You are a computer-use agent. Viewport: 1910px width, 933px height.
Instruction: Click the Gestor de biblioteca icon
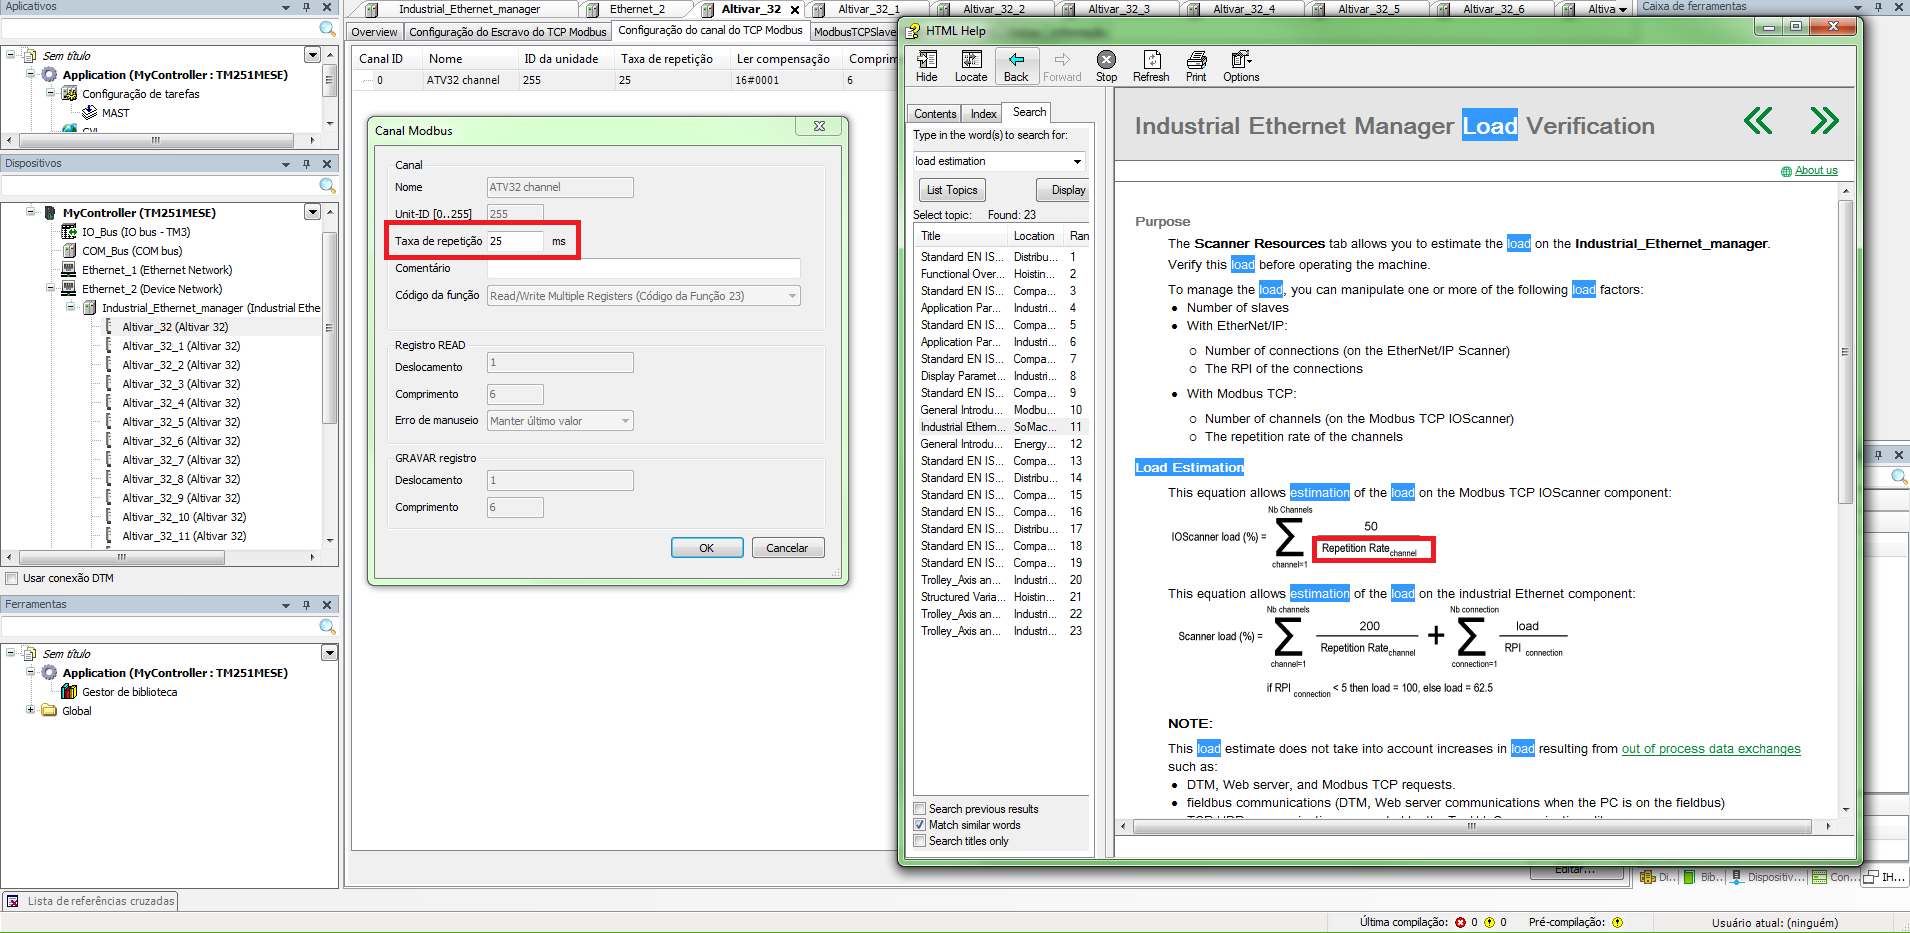pyautogui.click(x=69, y=692)
